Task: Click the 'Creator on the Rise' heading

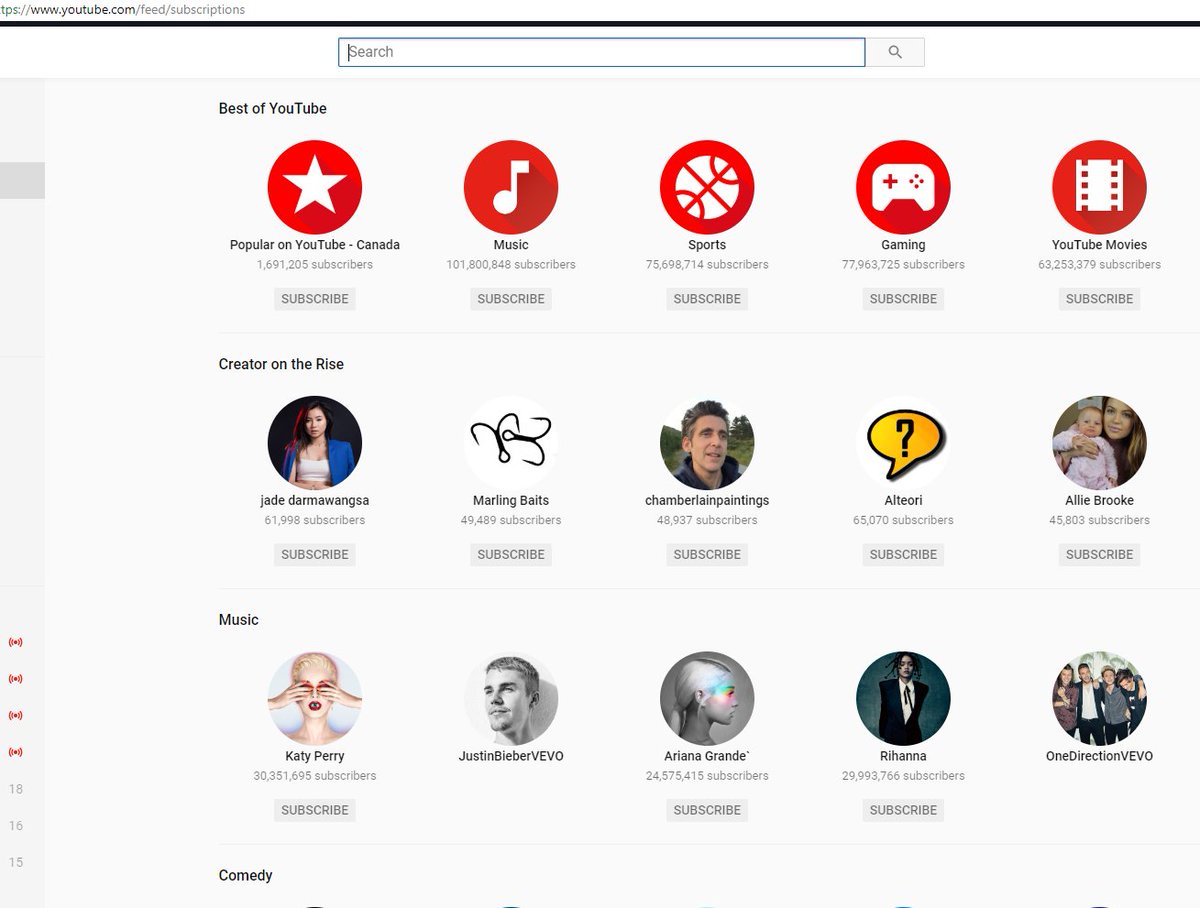Action: [x=281, y=364]
